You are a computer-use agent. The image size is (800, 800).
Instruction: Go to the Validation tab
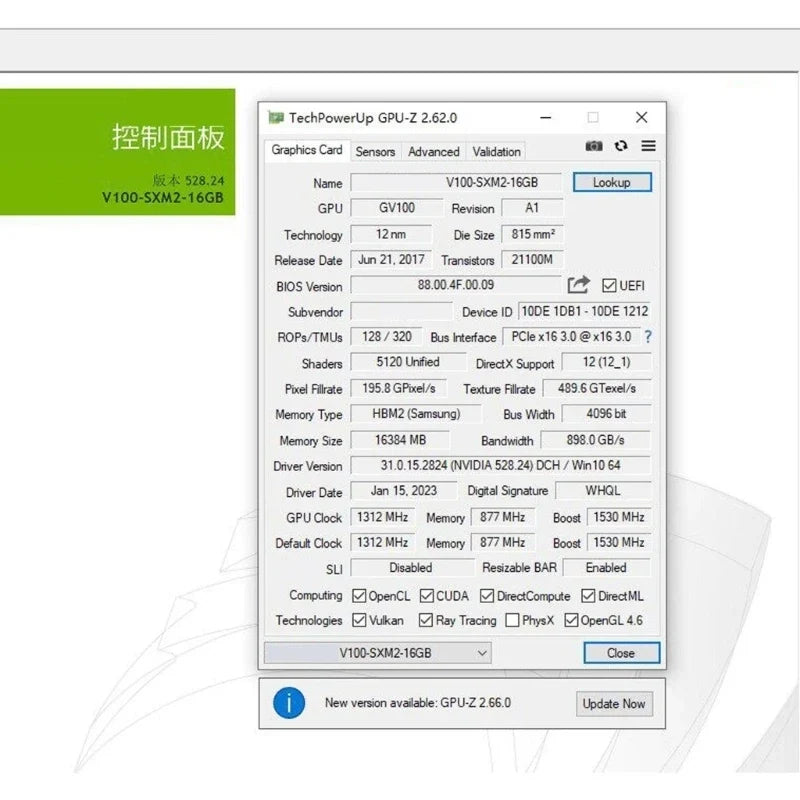click(496, 152)
